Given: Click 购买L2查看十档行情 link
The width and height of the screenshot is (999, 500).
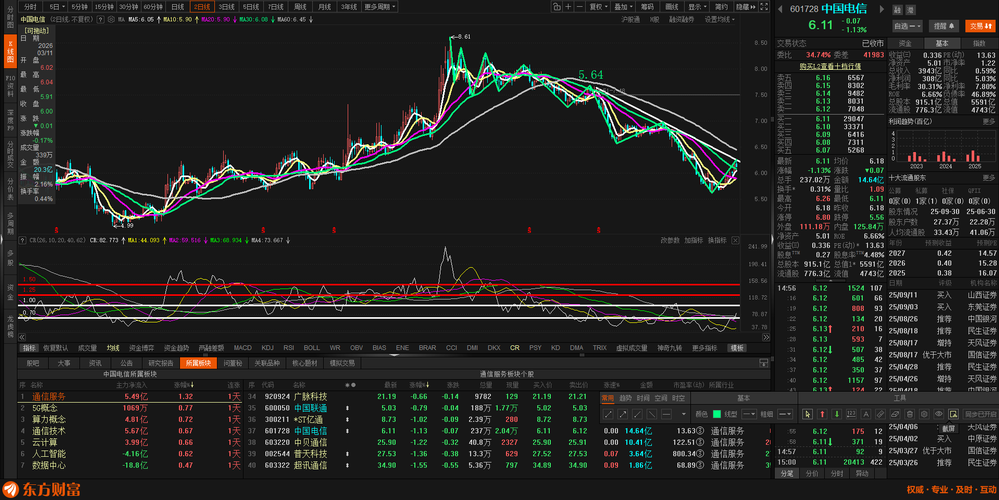Looking at the screenshot, I should [830, 66].
